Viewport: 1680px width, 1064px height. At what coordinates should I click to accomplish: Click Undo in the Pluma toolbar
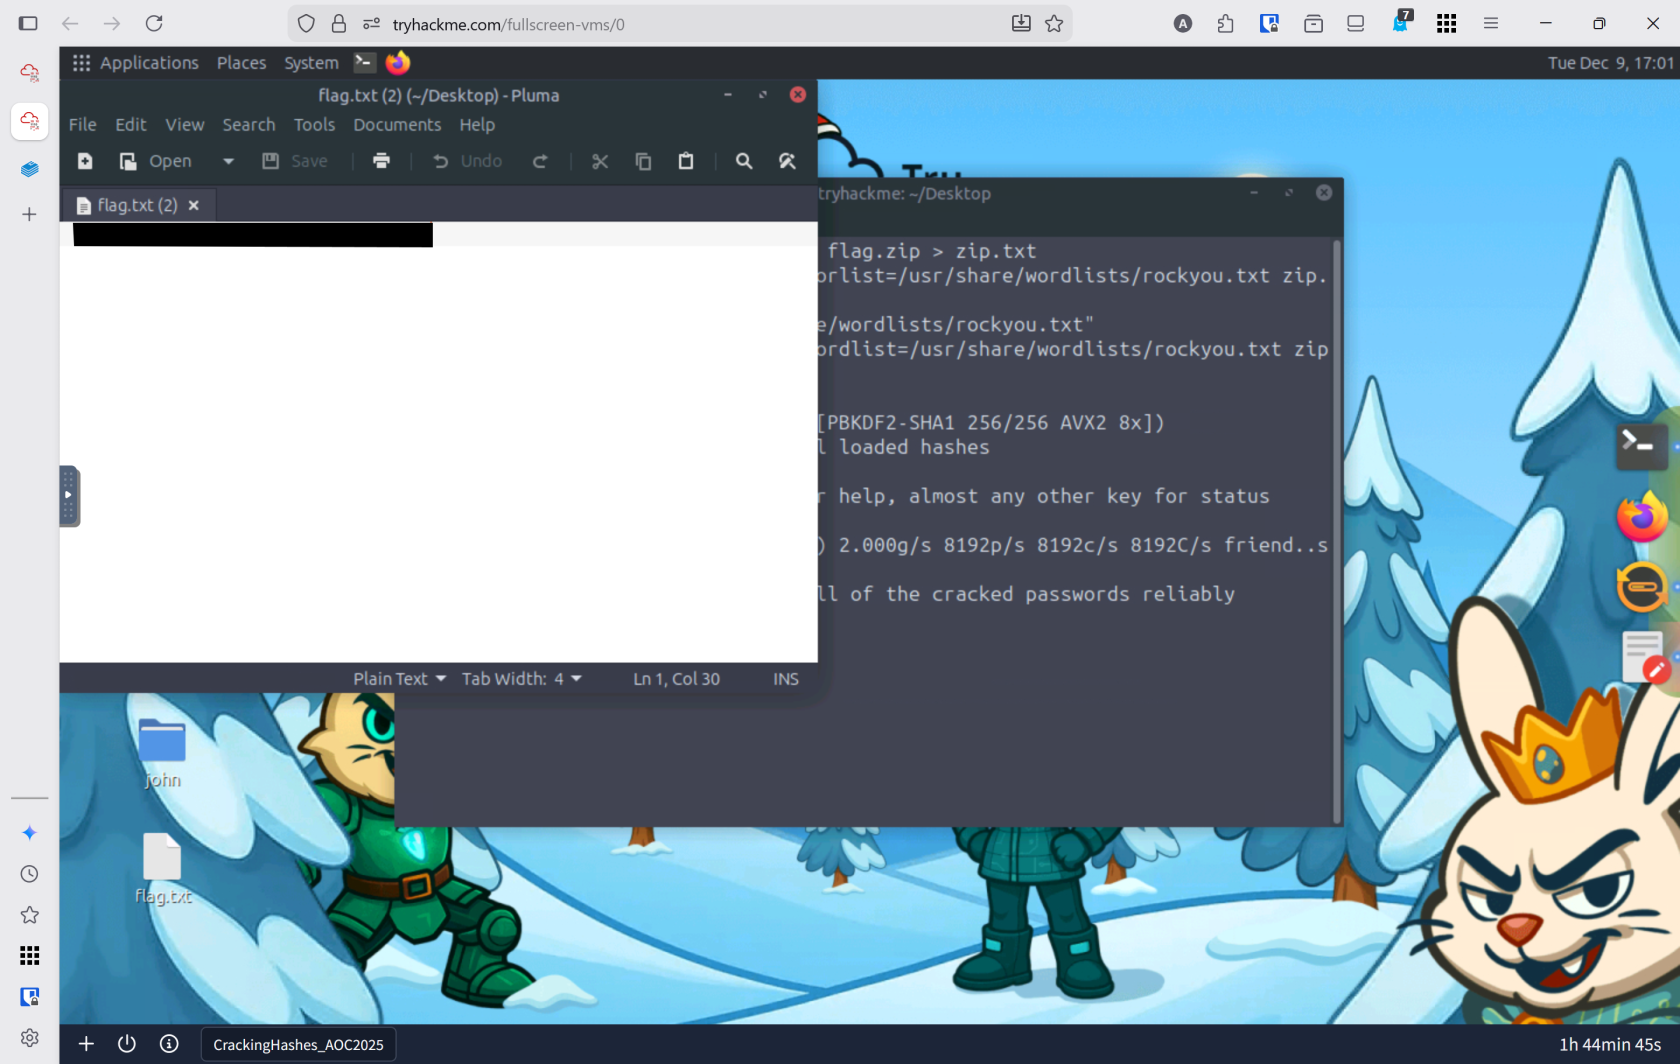467,161
